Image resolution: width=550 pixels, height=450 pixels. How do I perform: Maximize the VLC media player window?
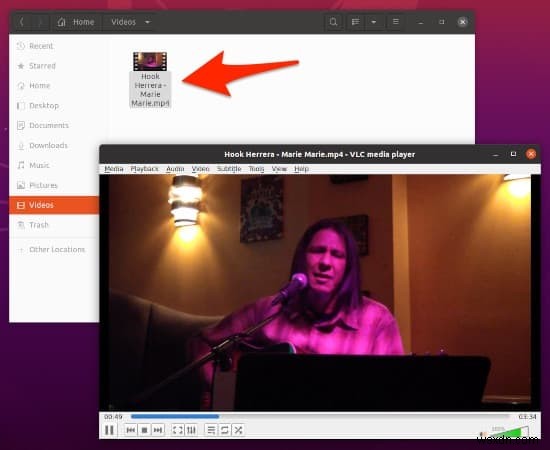coord(513,154)
